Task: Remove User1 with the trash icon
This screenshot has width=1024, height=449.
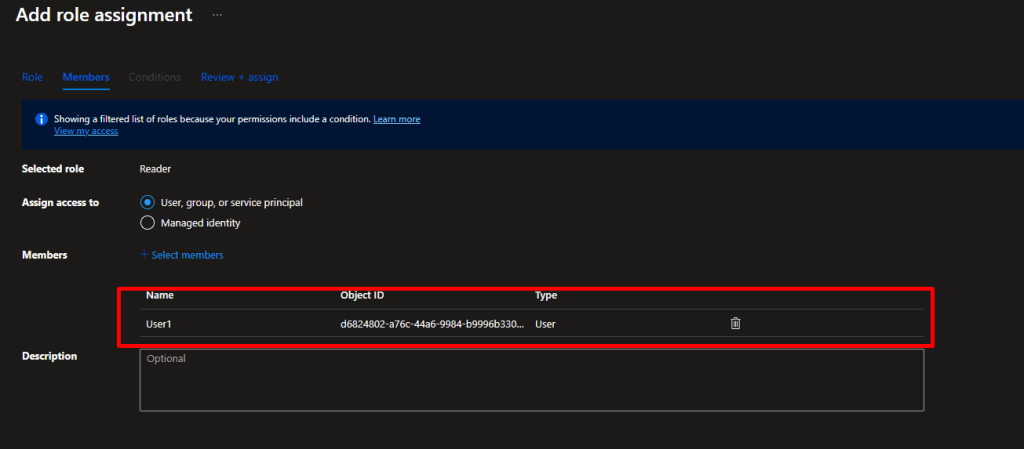Action: coord(735,323)
